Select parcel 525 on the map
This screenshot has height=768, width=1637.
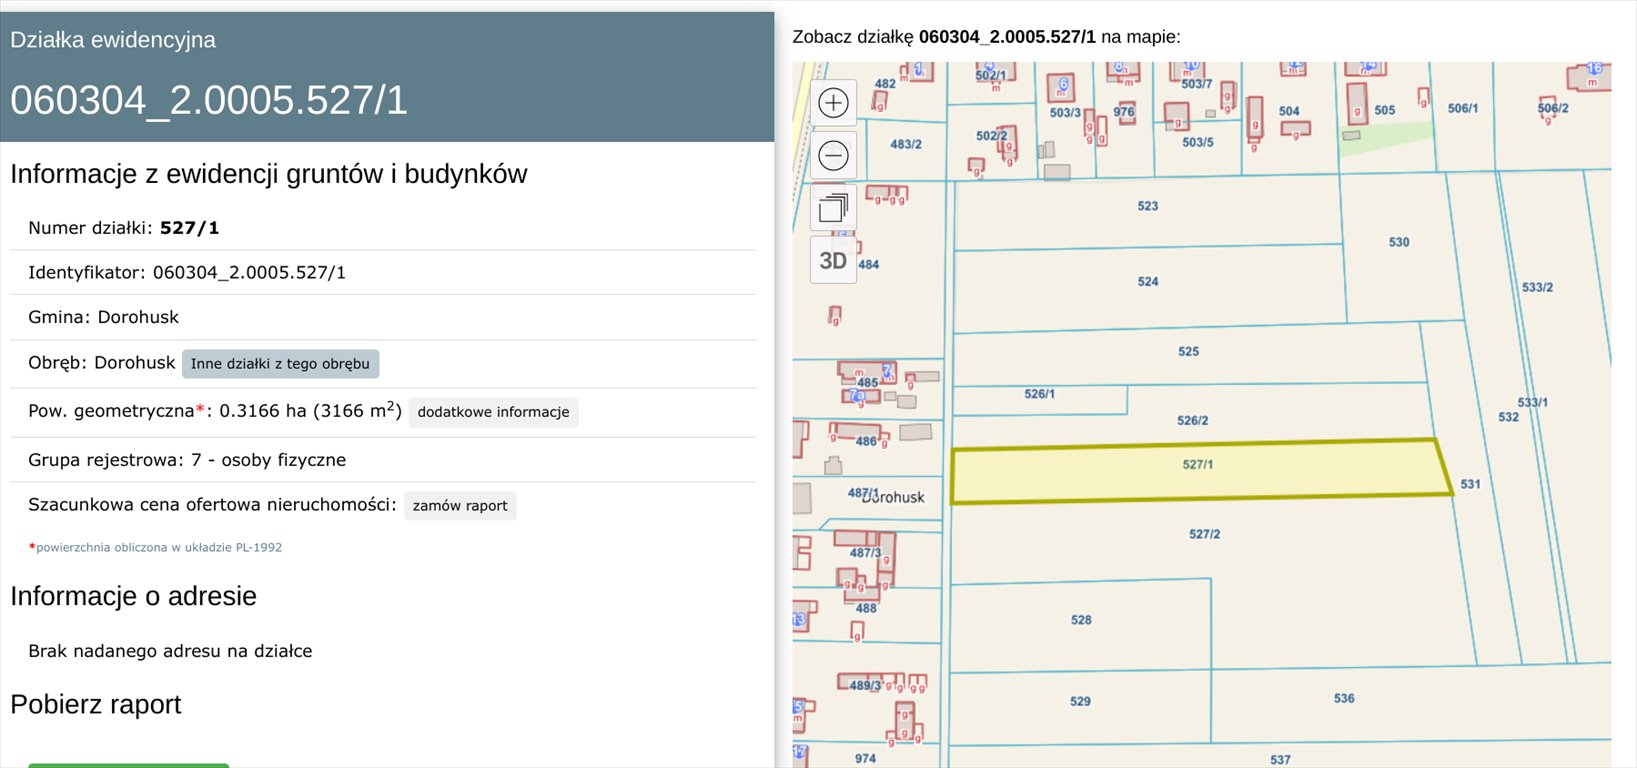[x=1188, y=358]
